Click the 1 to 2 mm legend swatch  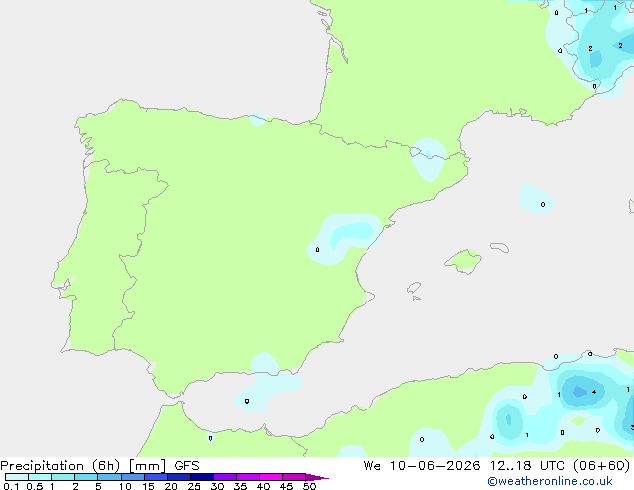(x=63, y=477)
